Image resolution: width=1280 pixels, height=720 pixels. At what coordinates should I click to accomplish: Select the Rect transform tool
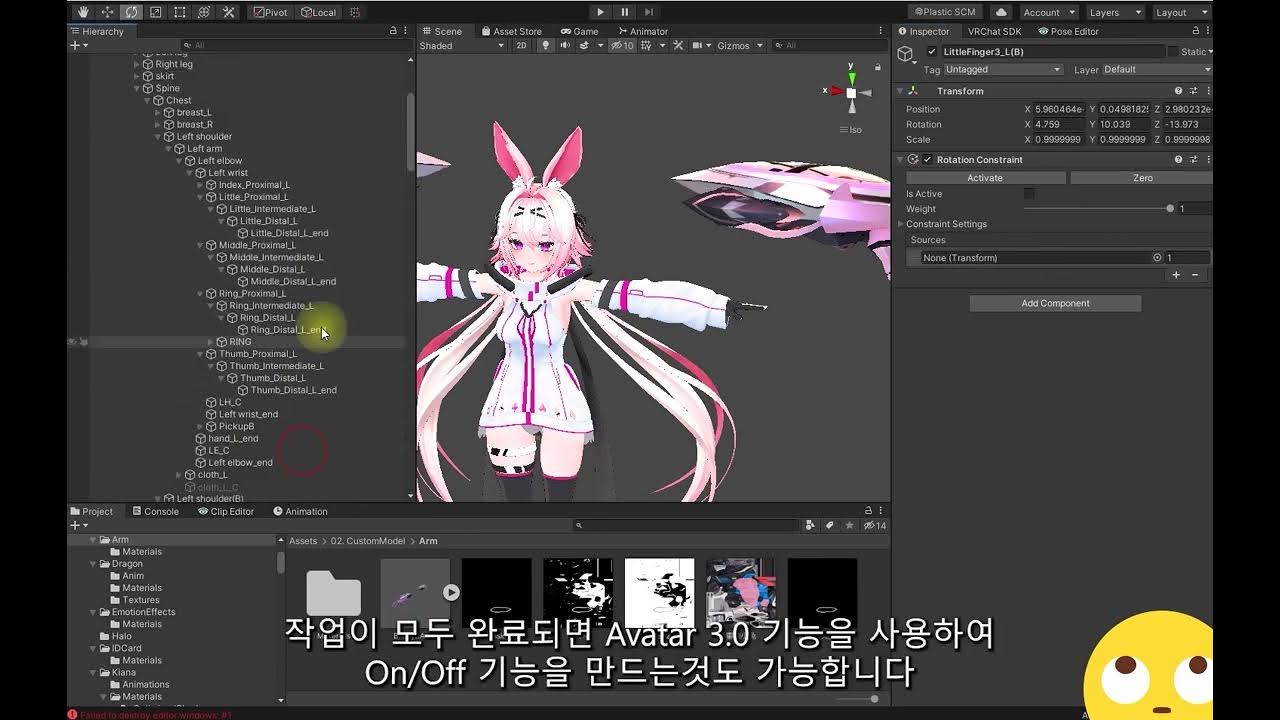click(179, 12)
